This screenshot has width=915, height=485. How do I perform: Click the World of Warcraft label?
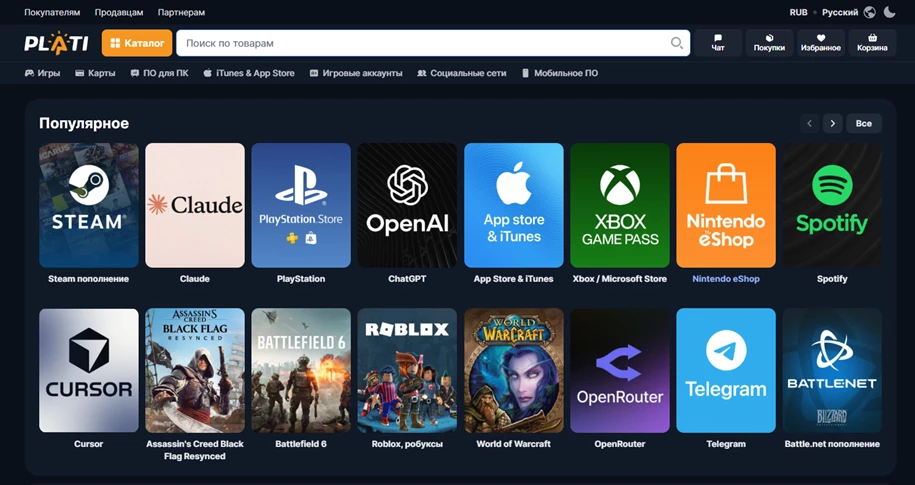tap(514, 444)
